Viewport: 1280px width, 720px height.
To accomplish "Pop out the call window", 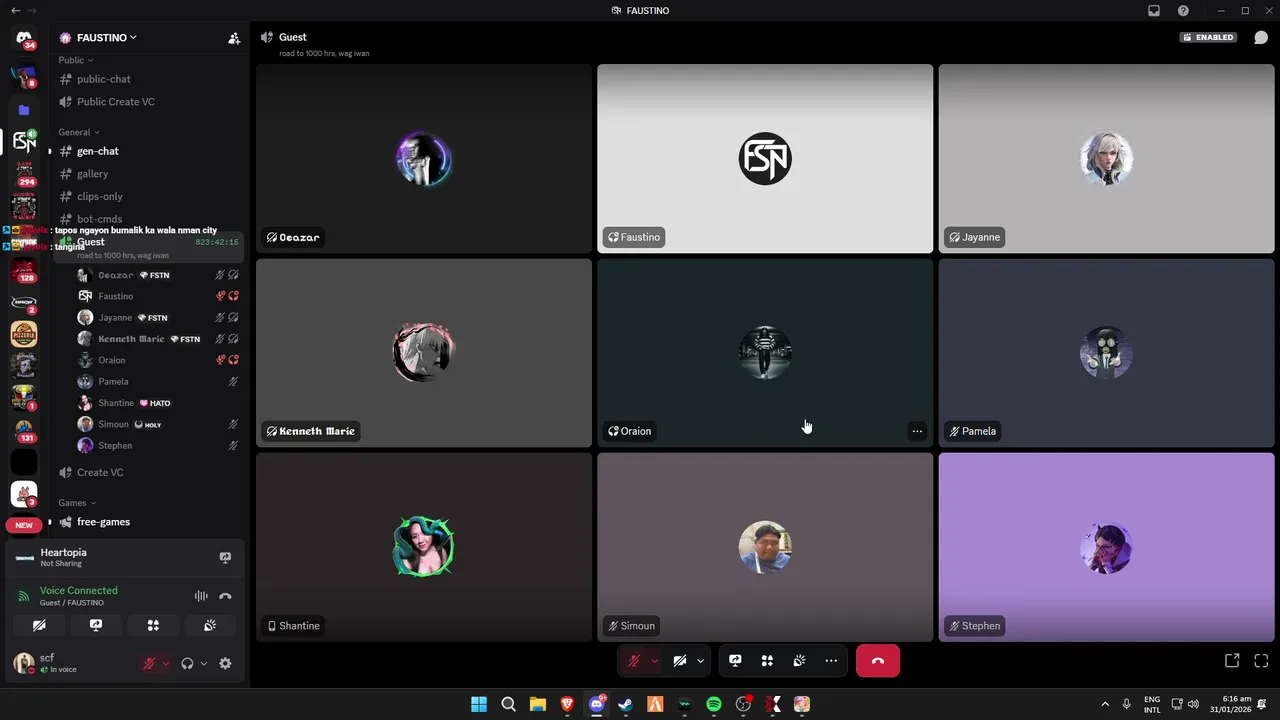I will (1232, 661).
